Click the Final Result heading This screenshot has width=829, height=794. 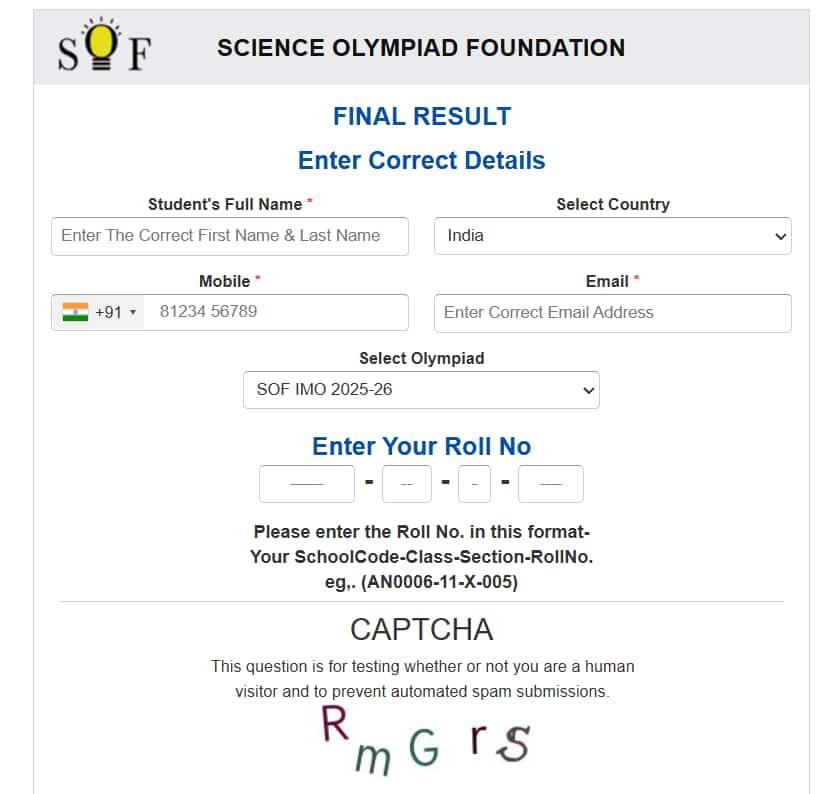click(422, 116)
